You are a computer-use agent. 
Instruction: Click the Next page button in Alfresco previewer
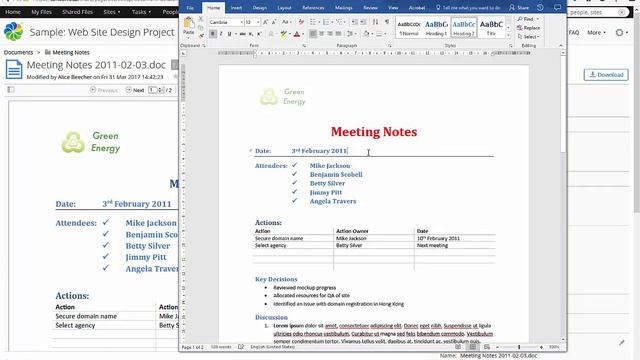pyautogui.click(x=135, y=90)
